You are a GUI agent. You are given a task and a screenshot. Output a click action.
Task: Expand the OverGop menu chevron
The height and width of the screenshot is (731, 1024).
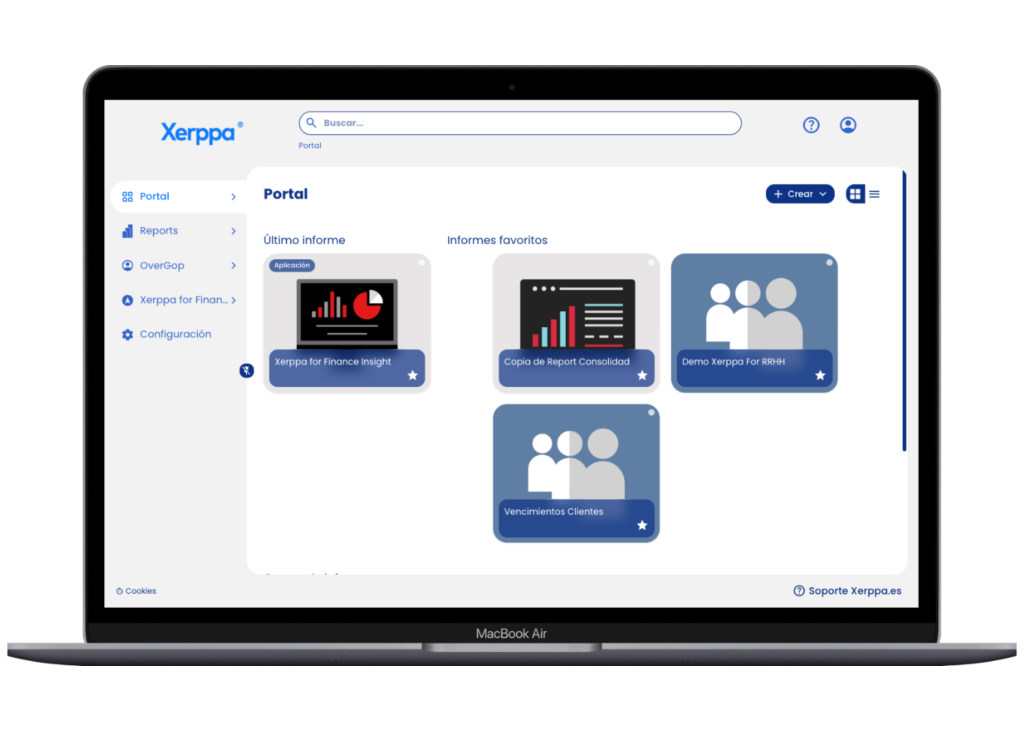(233, 265)
